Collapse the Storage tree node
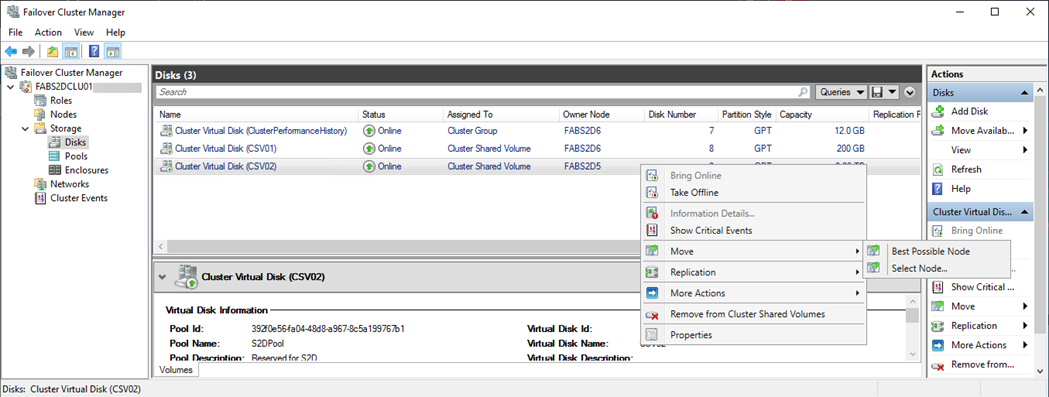The image size is (1049, 397). 25,129
